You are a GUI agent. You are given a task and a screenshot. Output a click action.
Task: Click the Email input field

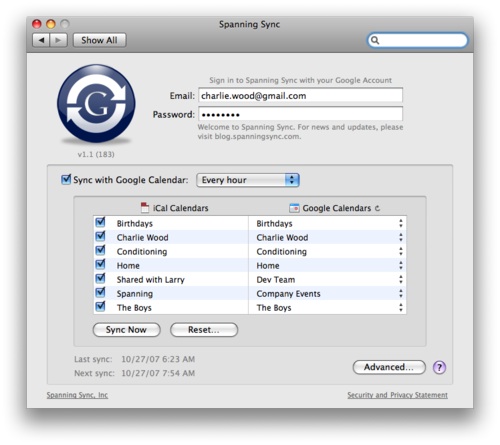pos(300,96)
